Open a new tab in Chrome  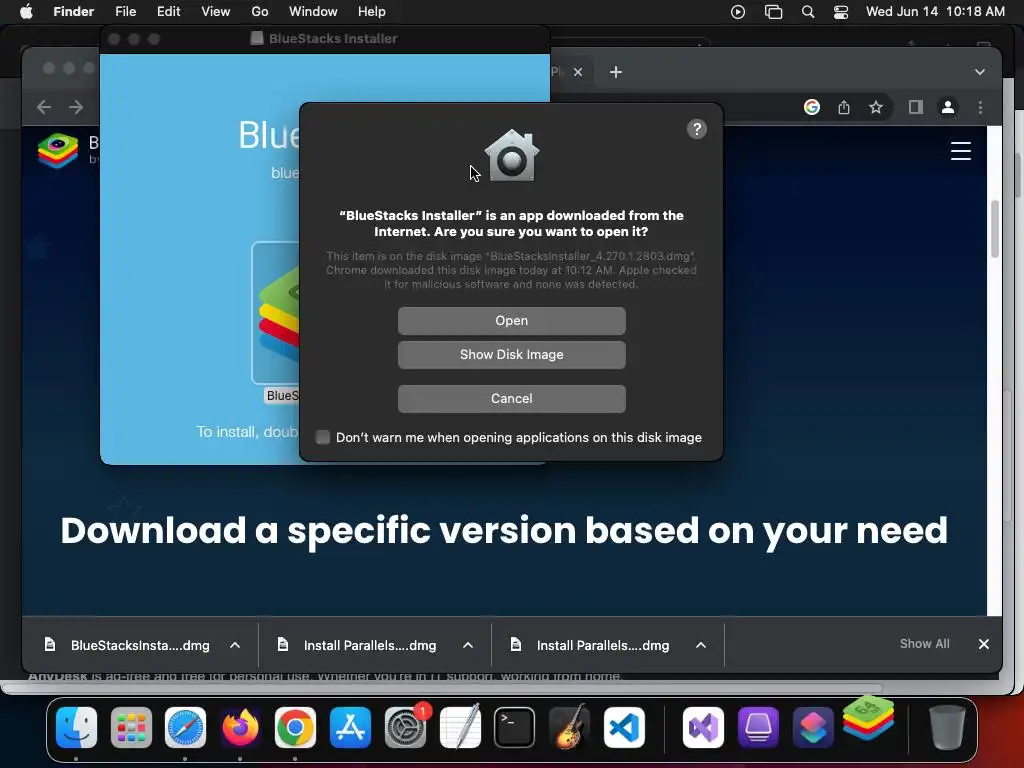click(x=616, y=72)
